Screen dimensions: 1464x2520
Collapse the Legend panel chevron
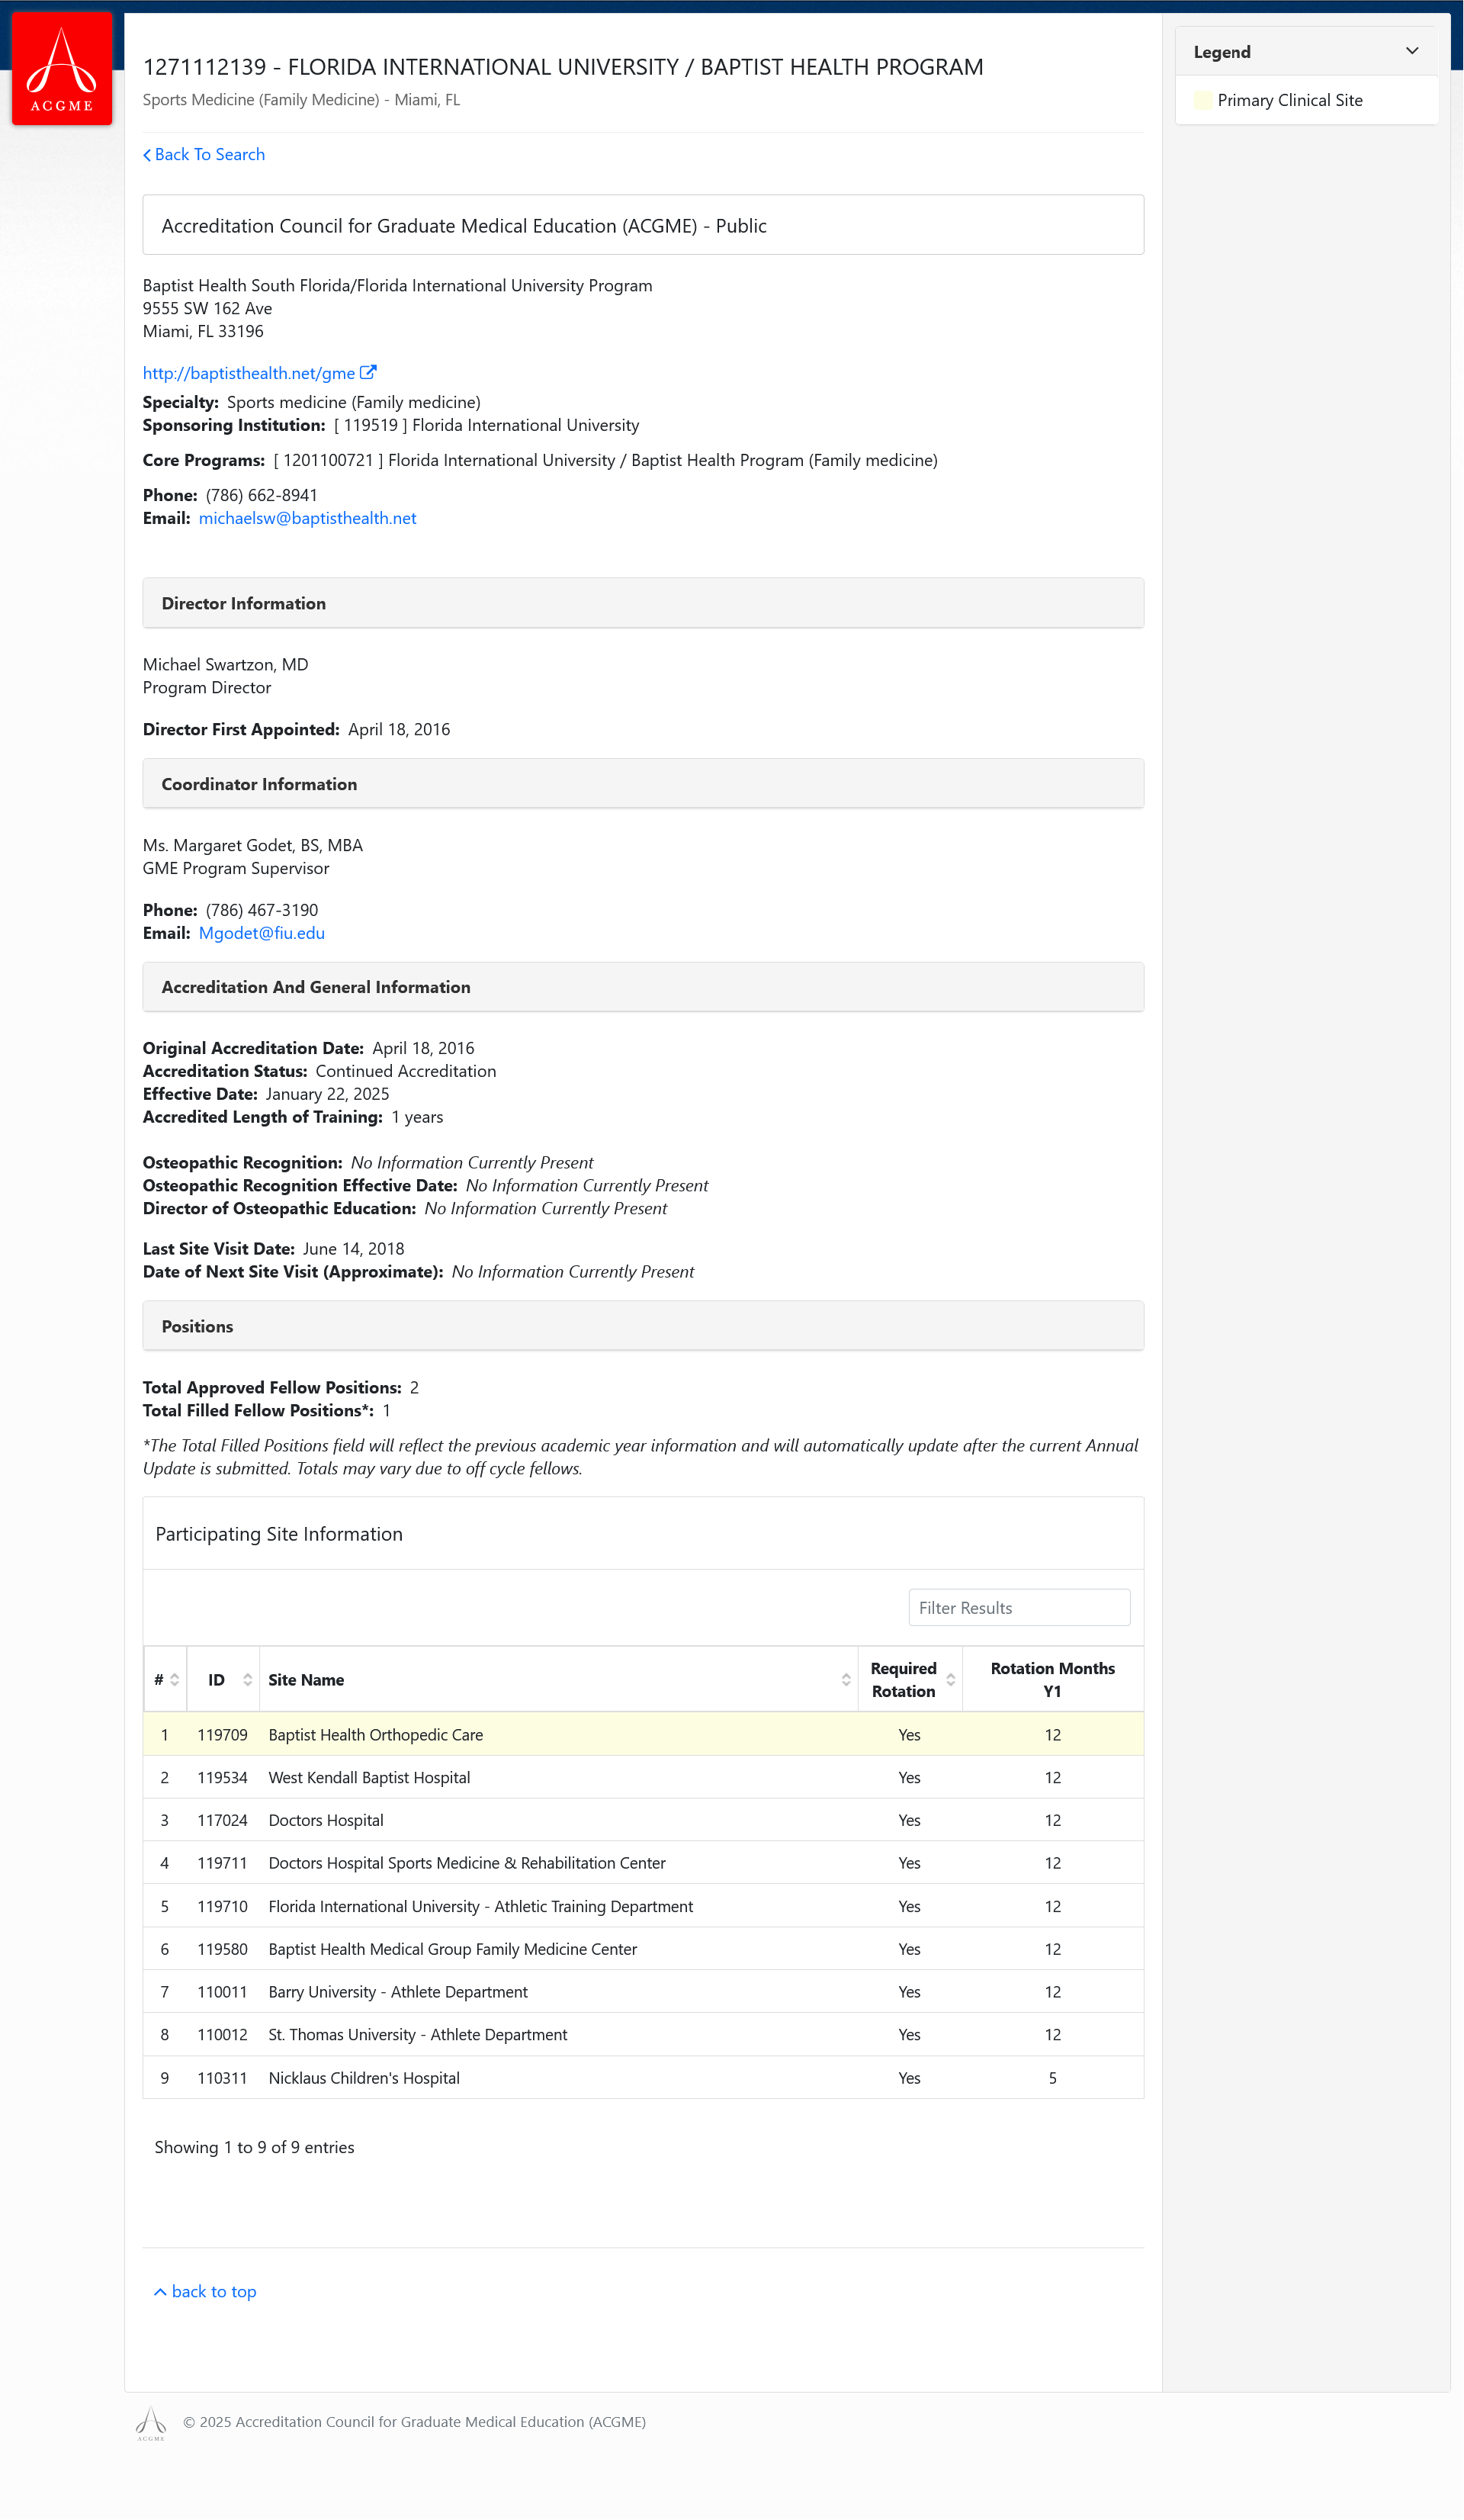pos(1411,51)
